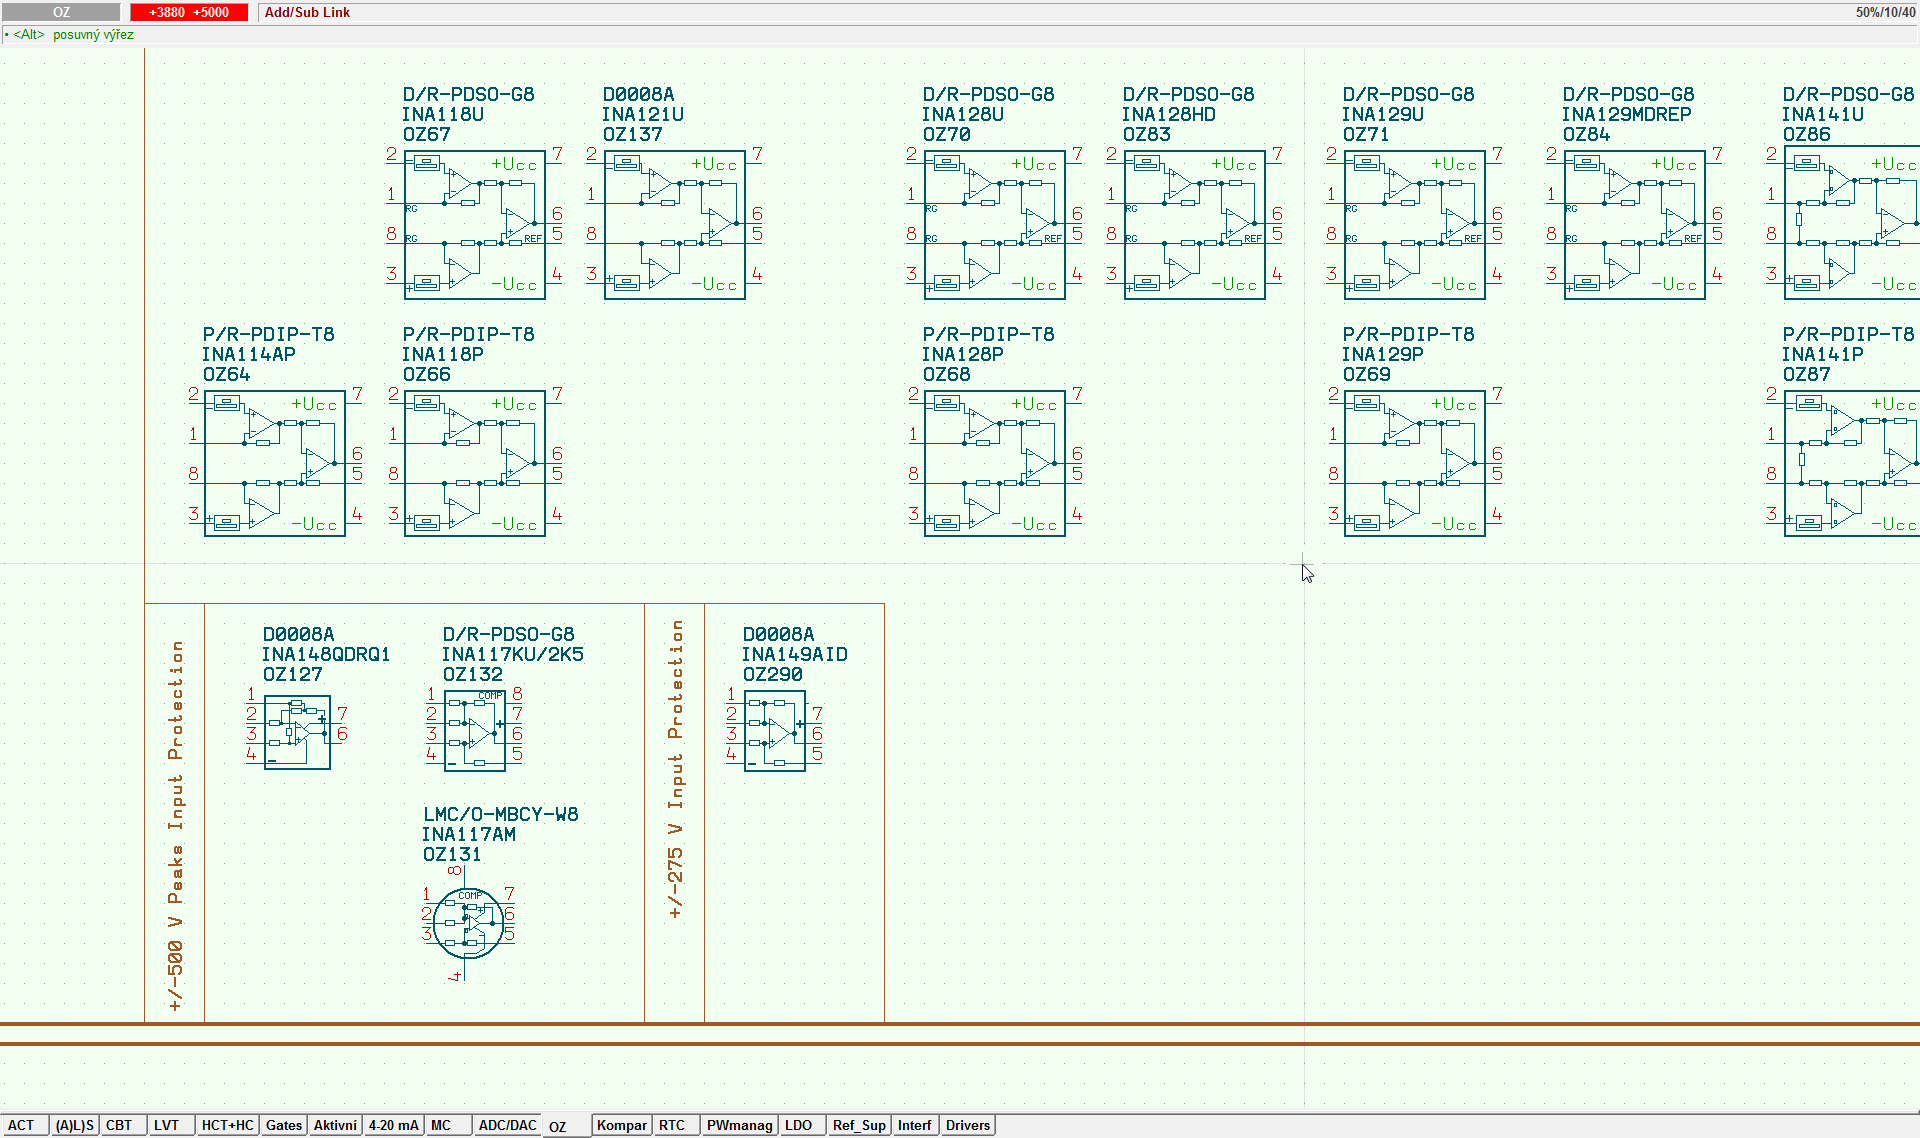
Task: Switch to the Aktivní tab
Action: (x=335, y=1125)
